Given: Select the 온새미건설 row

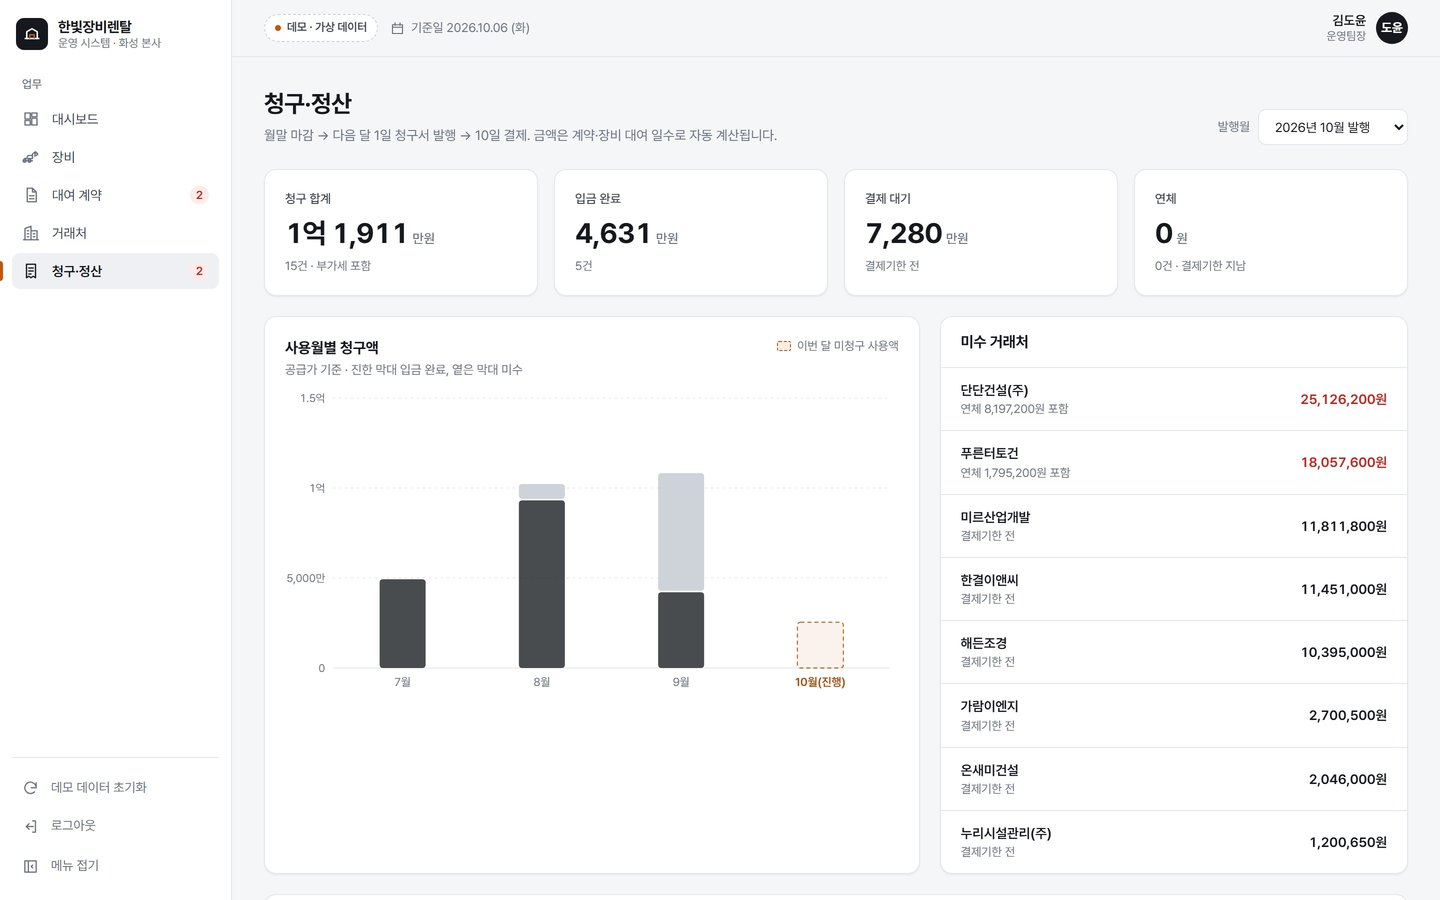Looking at the screenshot, I should click(1174, 779).
